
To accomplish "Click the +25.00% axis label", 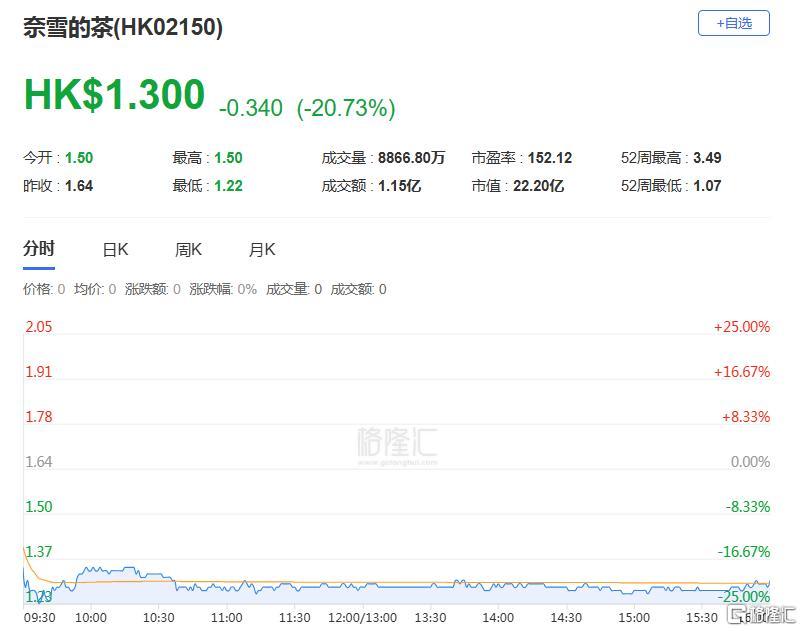I will pyautogui.click(x=742, y=327).
